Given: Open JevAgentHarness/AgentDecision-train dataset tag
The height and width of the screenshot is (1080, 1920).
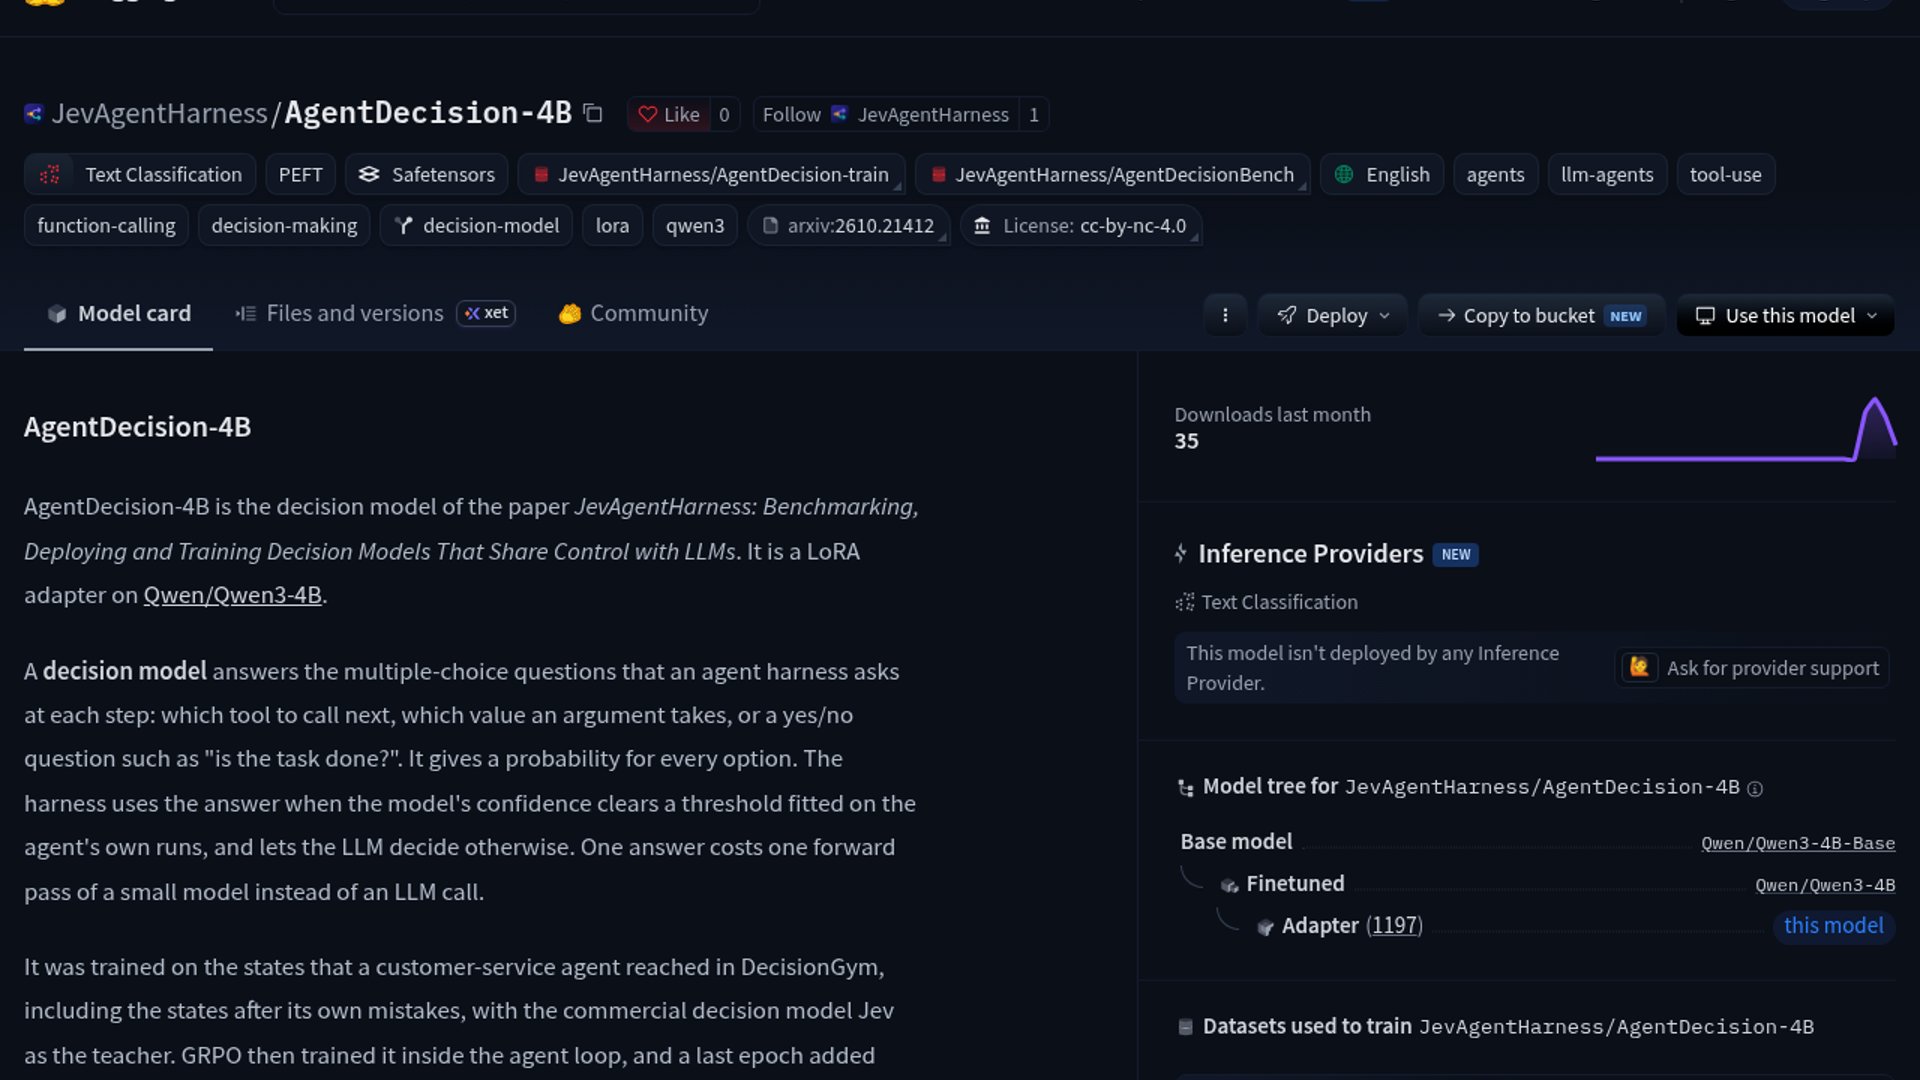Looking at the screenshot, I should [711, 174].
